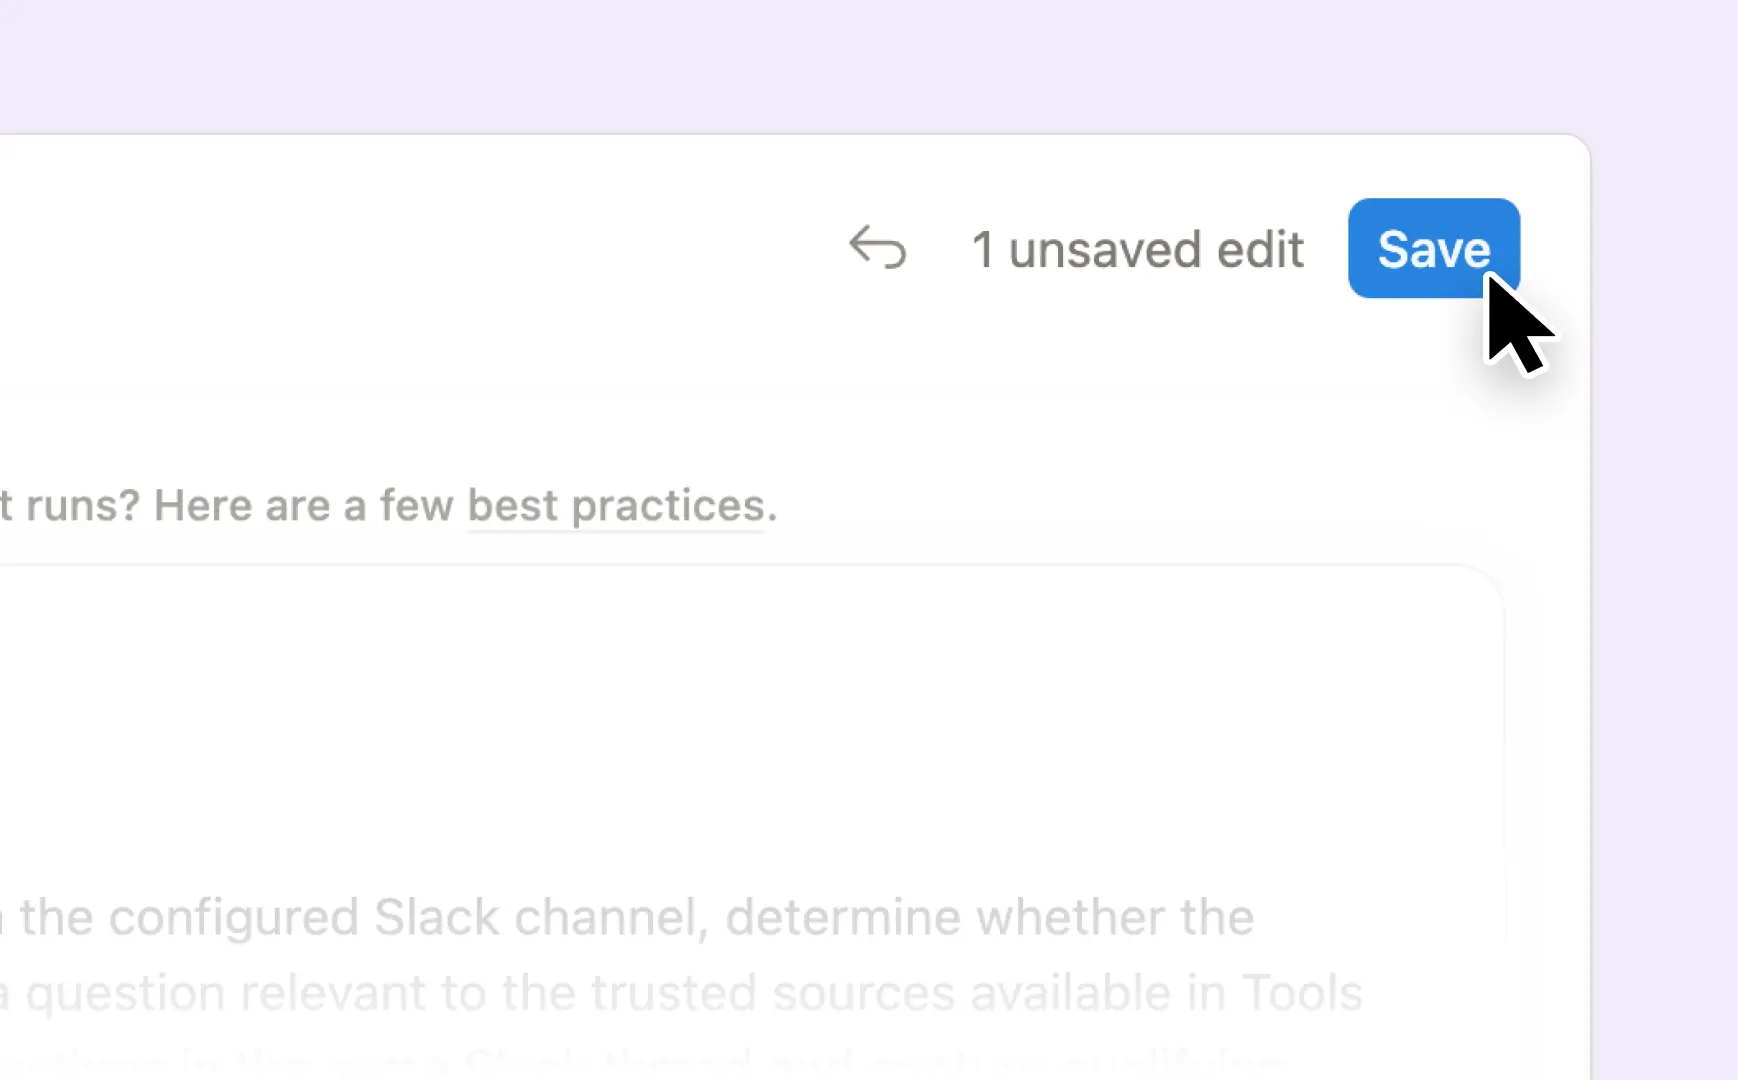The image size is (1738, 1080).
Task: Place the cursor on the word "Tools"
Action: click(x=1302, y=993)
